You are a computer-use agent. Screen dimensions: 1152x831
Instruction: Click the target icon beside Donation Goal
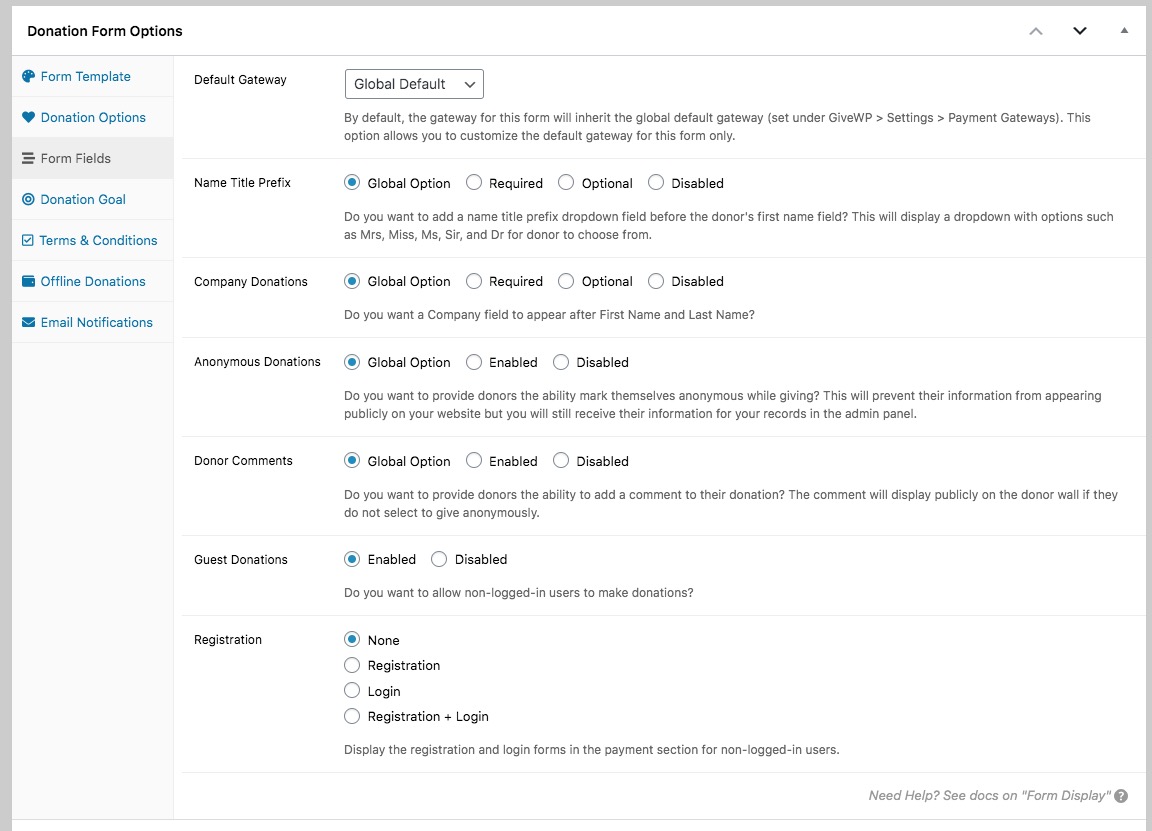(x=28, y=199)
